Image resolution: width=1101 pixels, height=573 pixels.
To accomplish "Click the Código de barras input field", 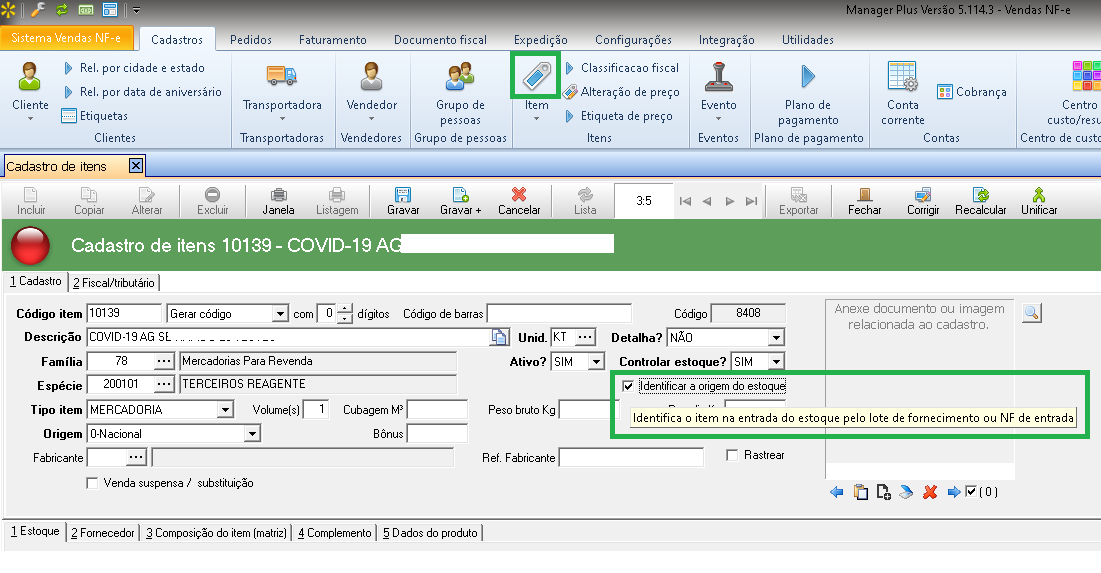I will click(x=559, y=314).
